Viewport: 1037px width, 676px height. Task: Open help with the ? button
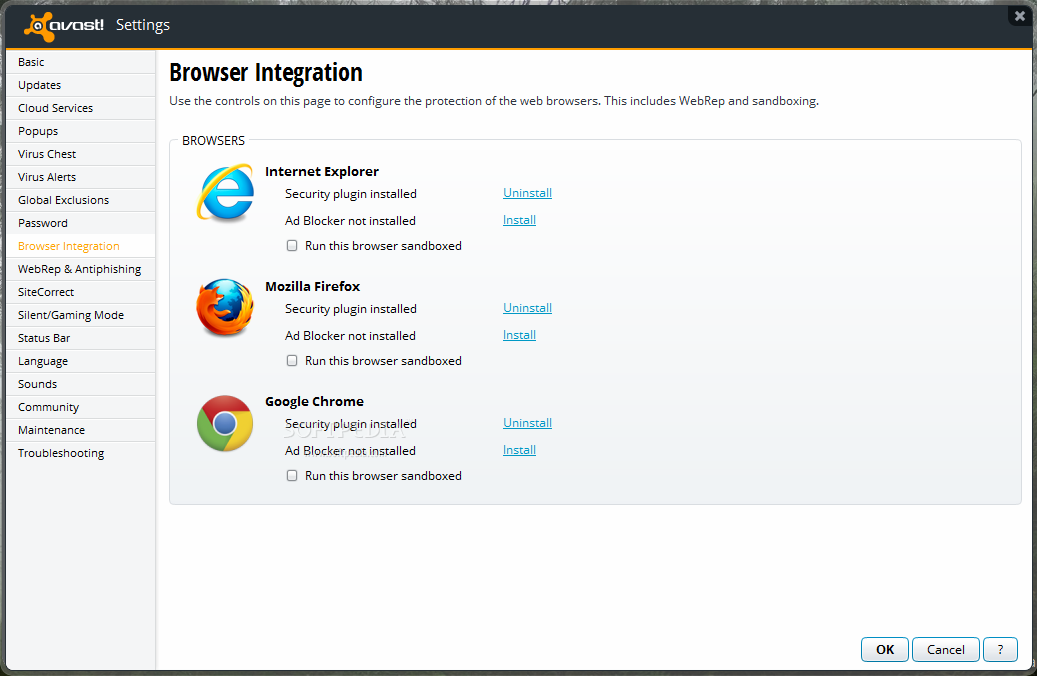click(x=1000, y=650)
